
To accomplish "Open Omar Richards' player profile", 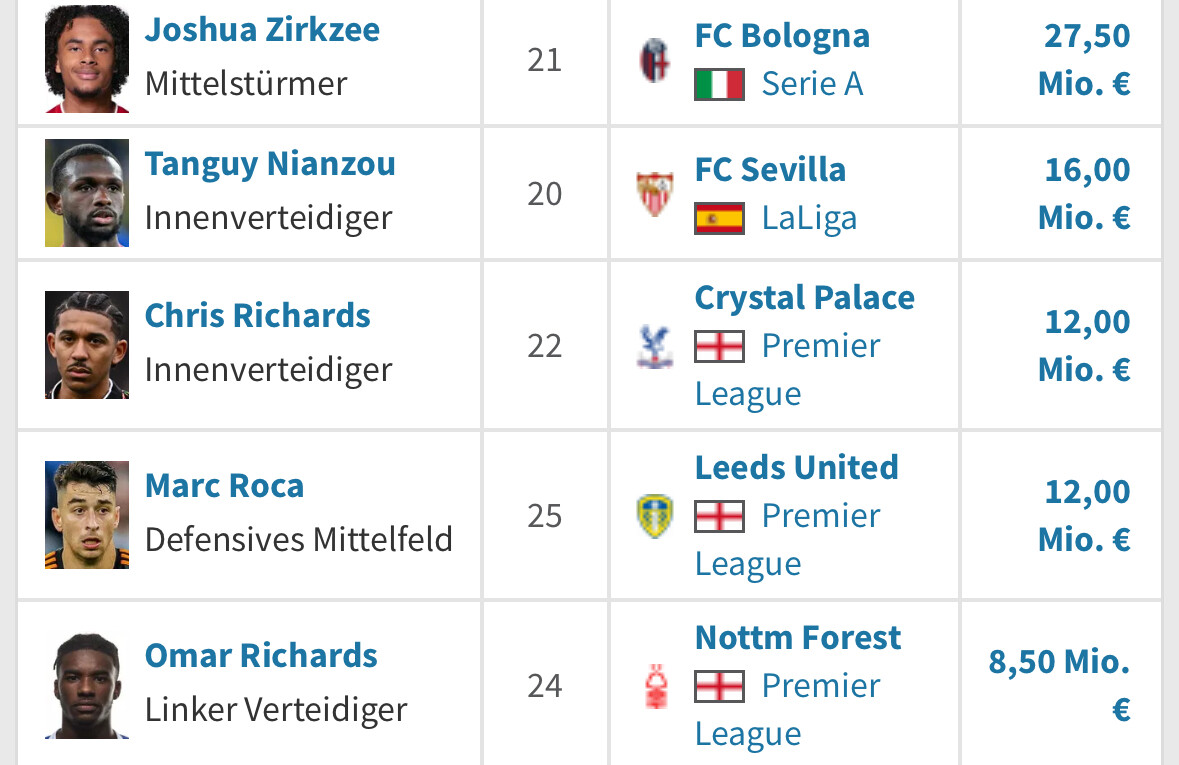I will point(261,656).
